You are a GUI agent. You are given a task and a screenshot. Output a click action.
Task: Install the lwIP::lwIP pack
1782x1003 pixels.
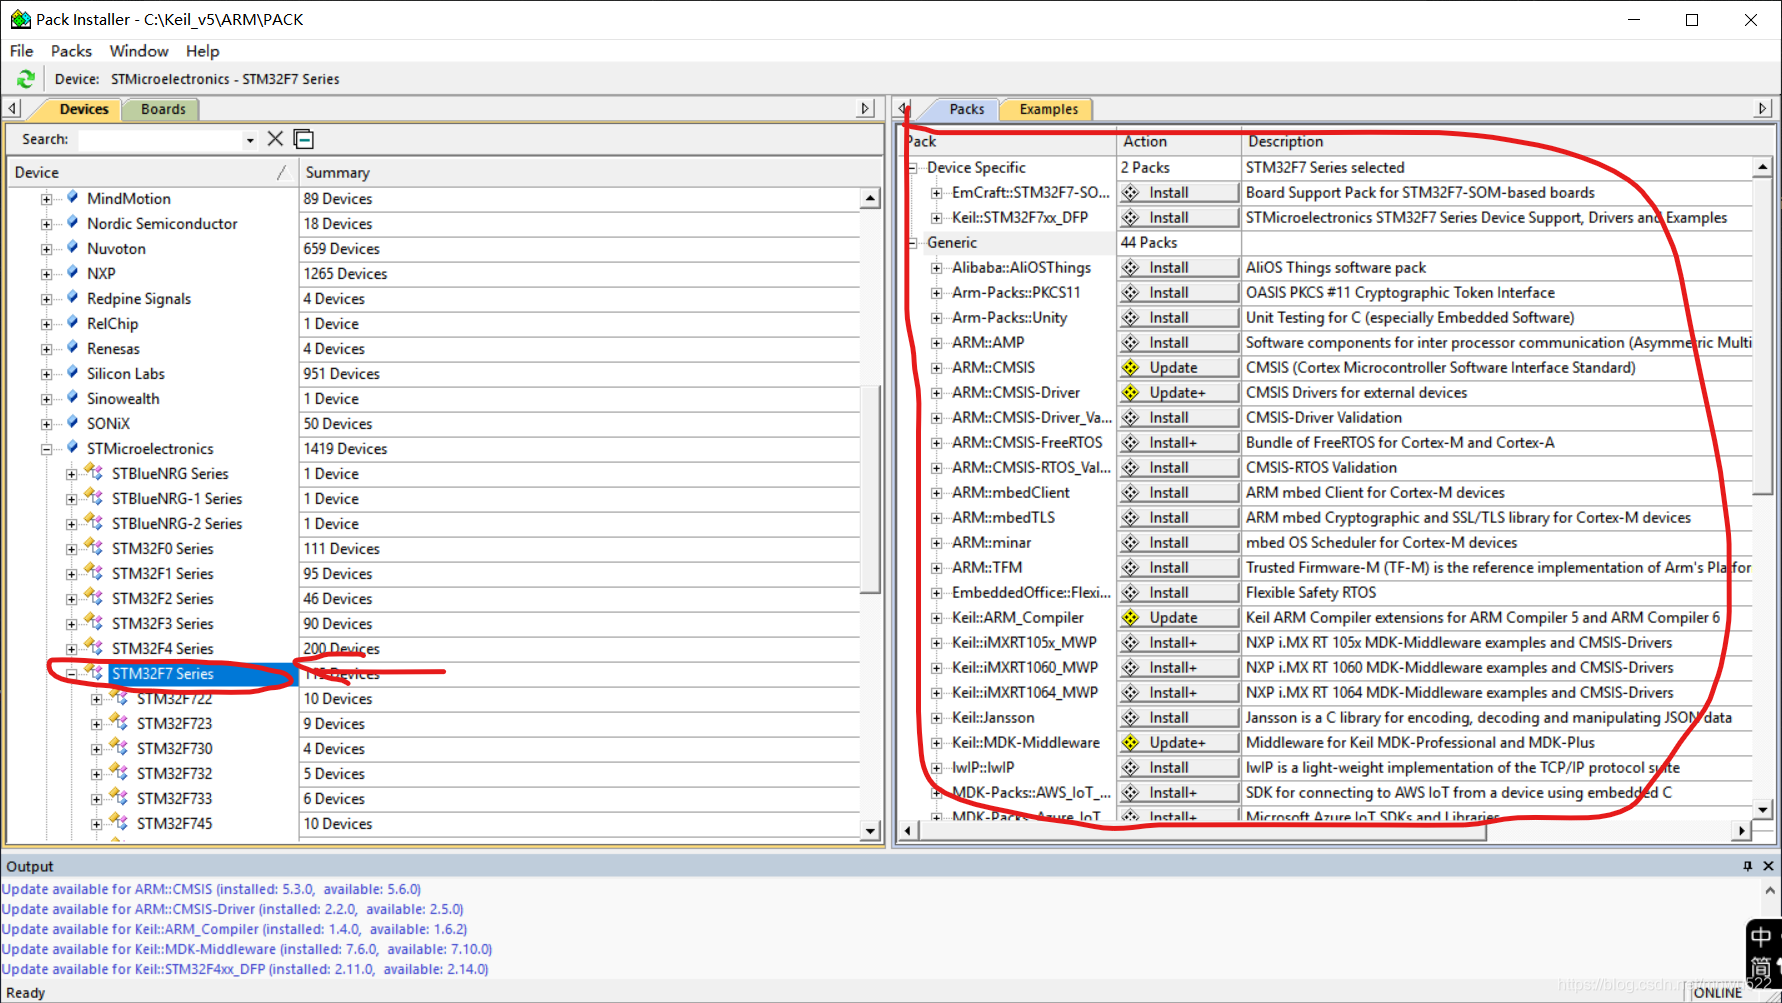pyautogui.click(x=1178, y=767)
